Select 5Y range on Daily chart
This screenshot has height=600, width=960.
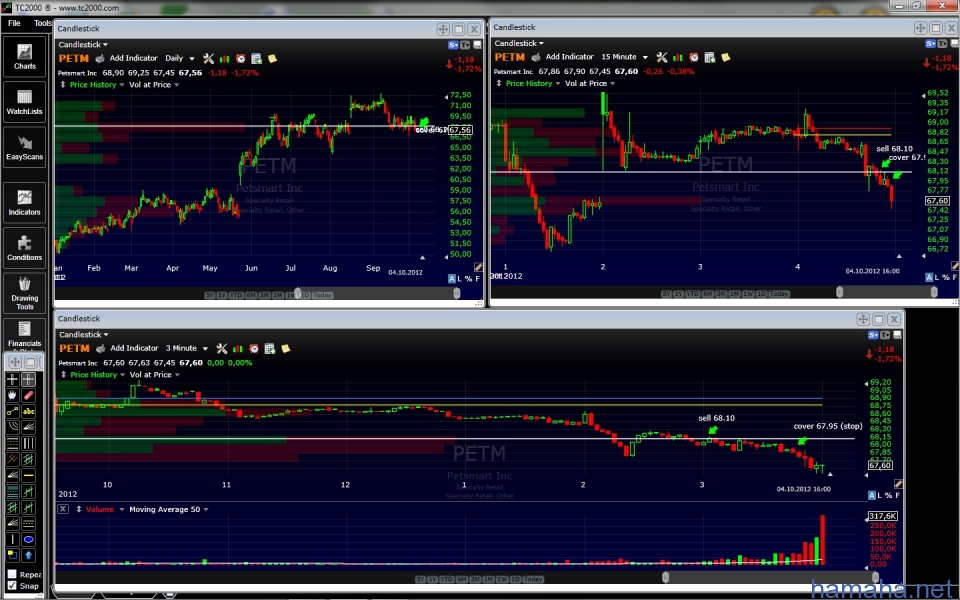[209, 295]
